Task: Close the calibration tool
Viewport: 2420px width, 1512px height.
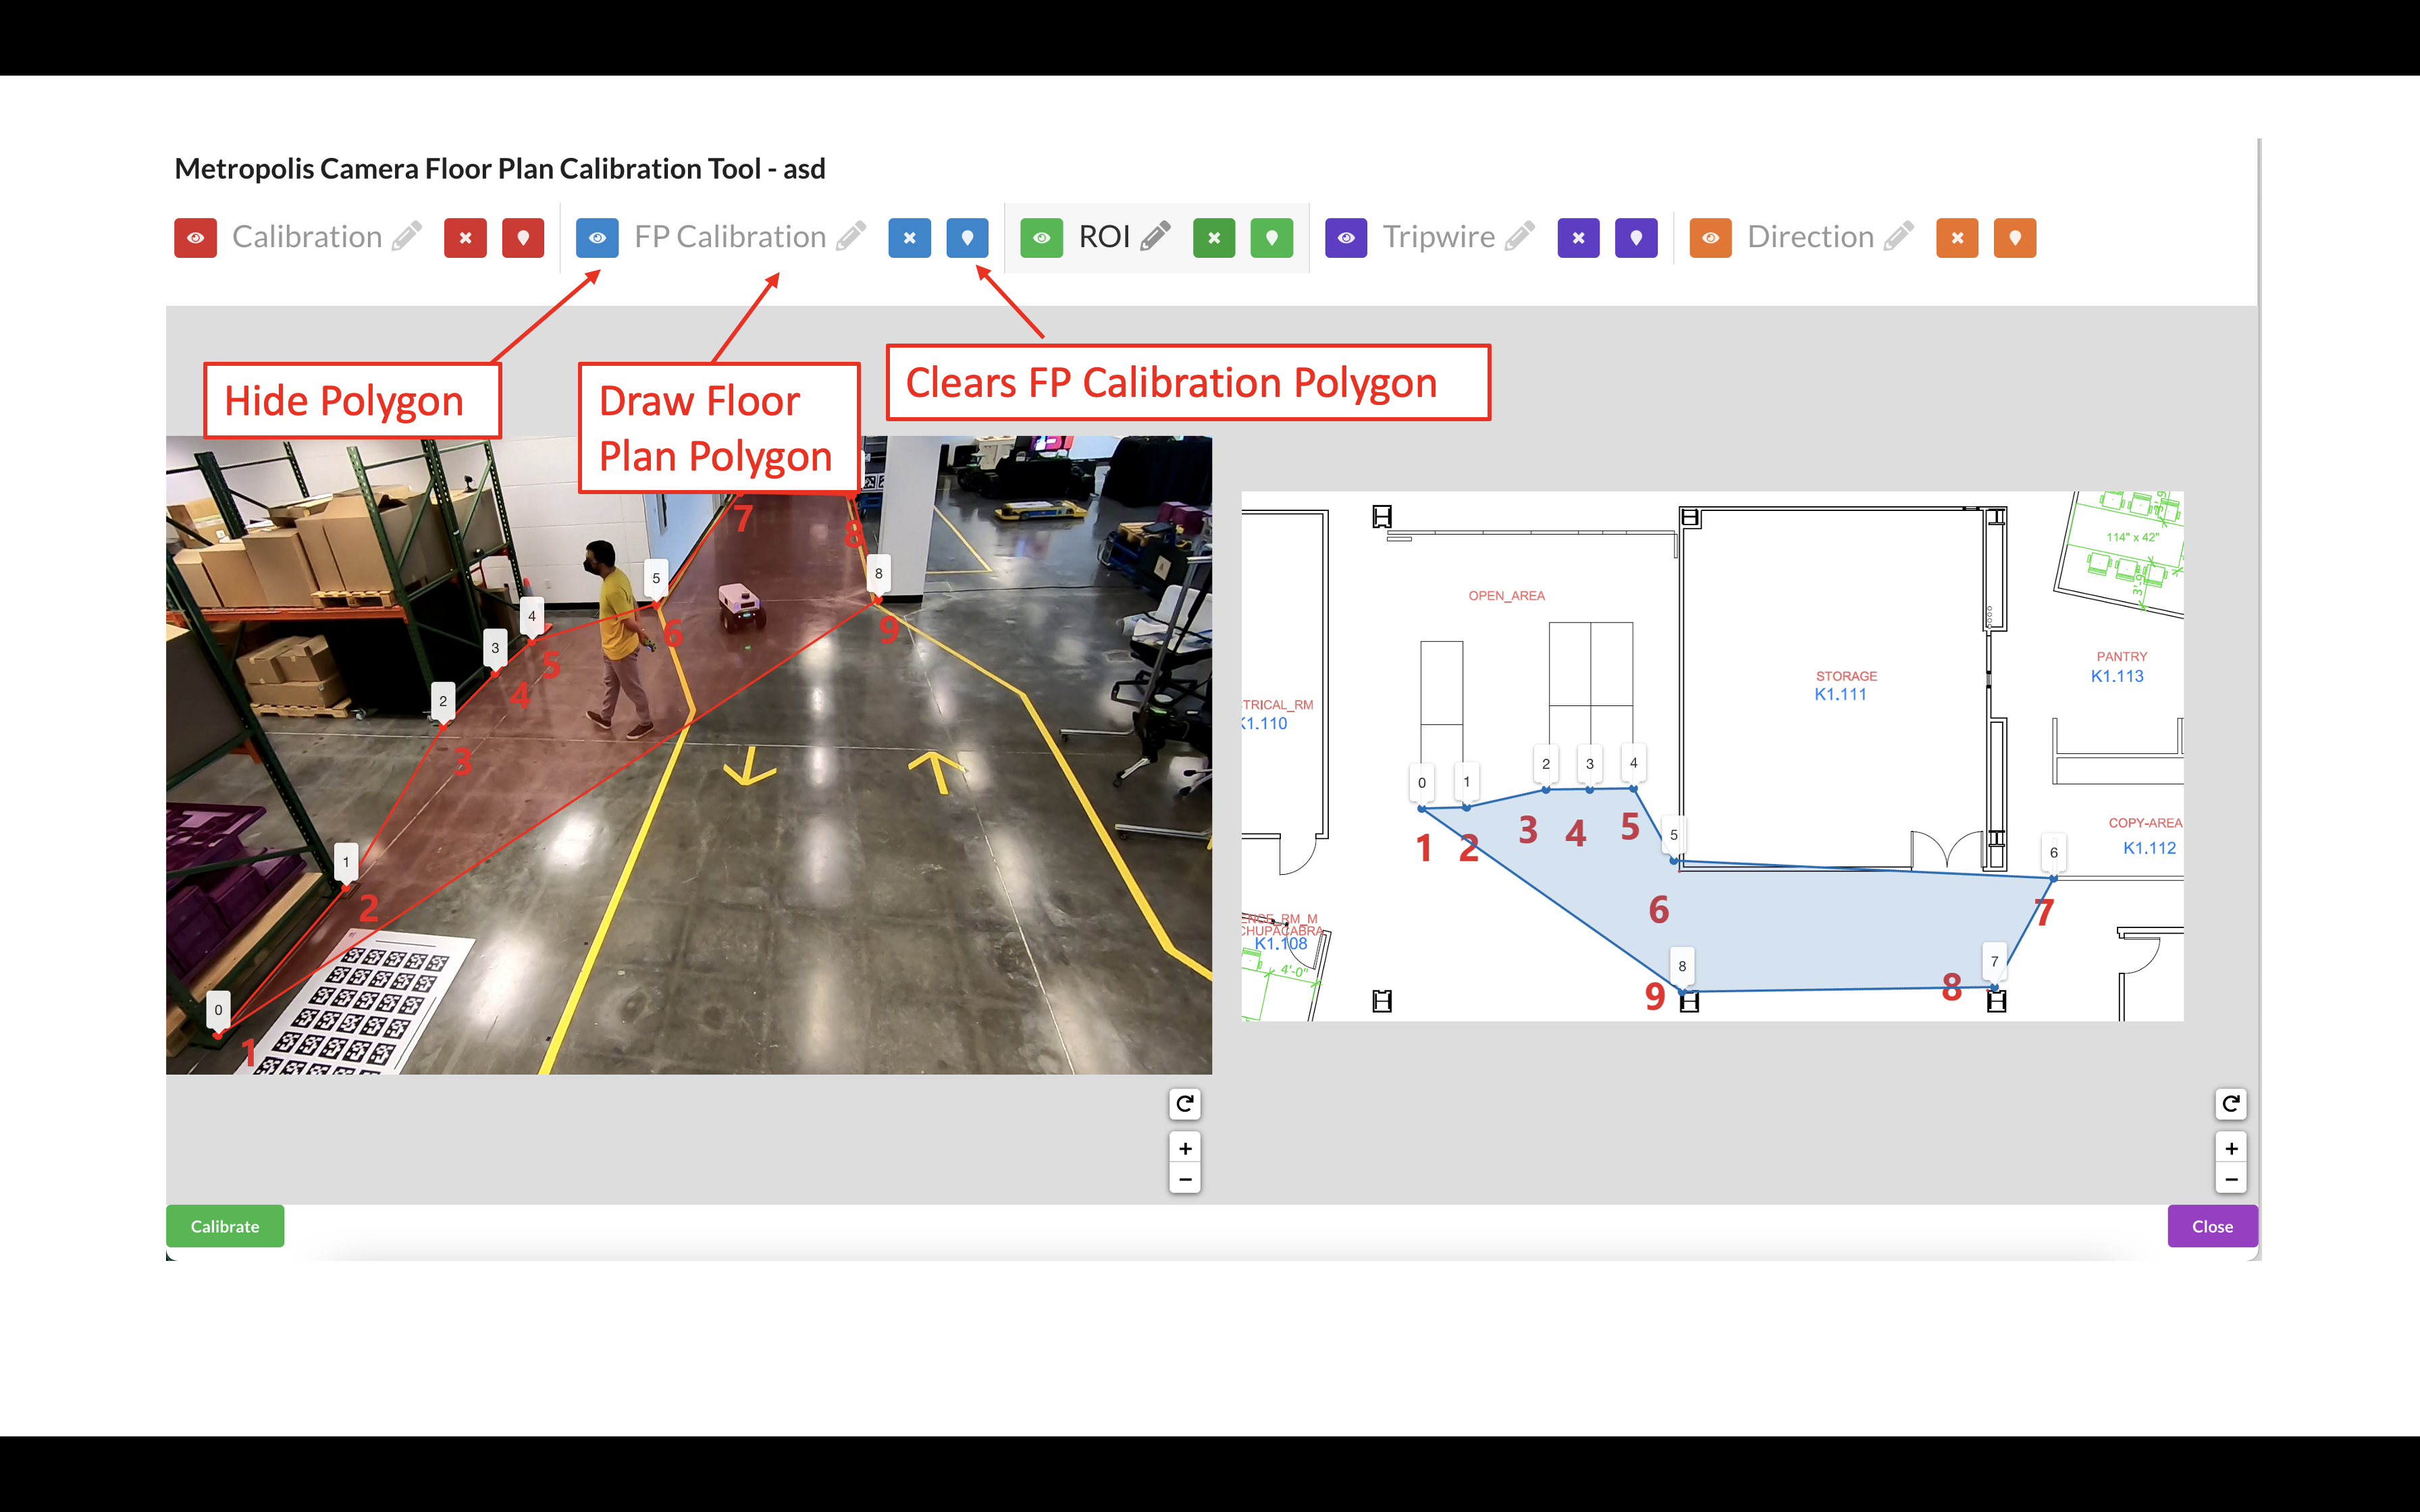Action: coord(2212,1226)
